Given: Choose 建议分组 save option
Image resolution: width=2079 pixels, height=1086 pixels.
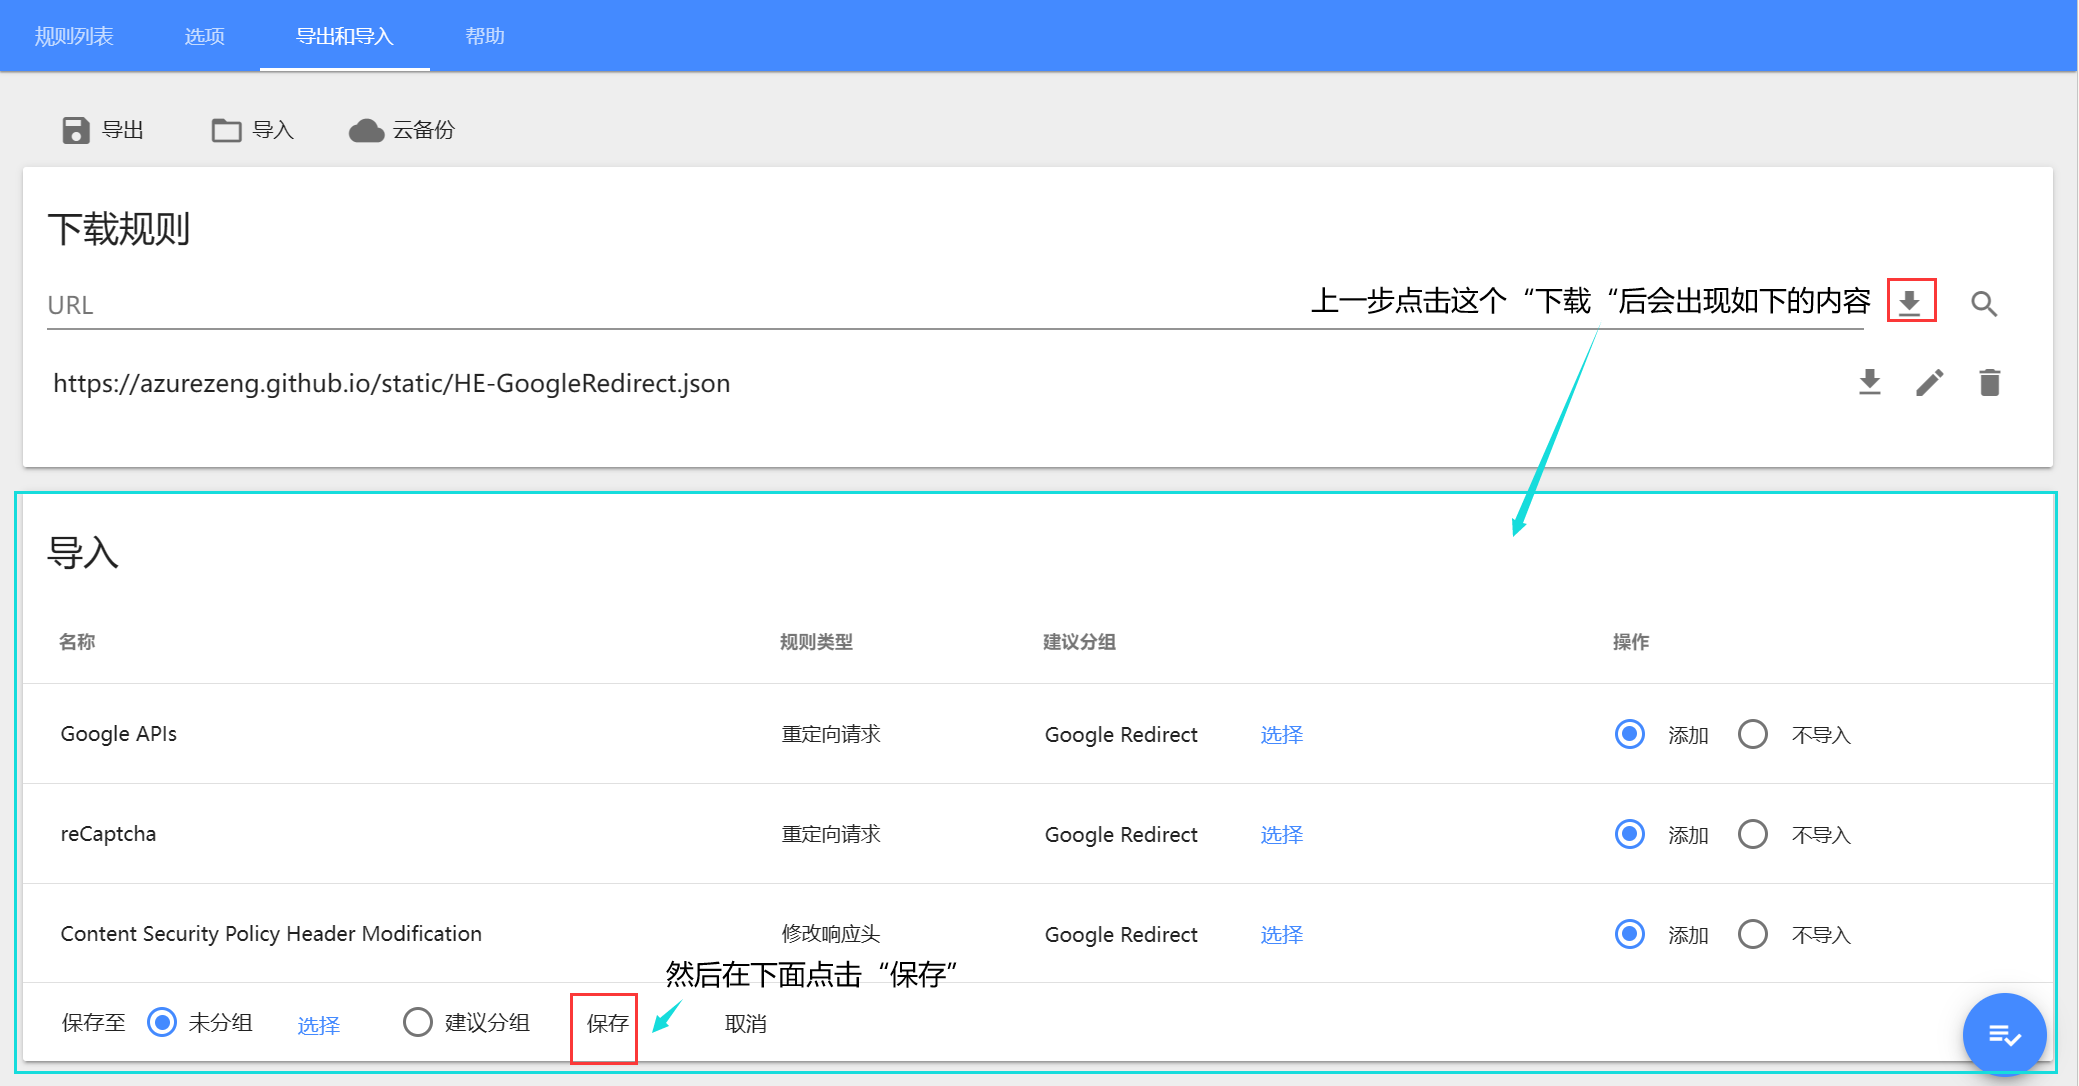Looking at the screenshot, I should coord(418,1022).
